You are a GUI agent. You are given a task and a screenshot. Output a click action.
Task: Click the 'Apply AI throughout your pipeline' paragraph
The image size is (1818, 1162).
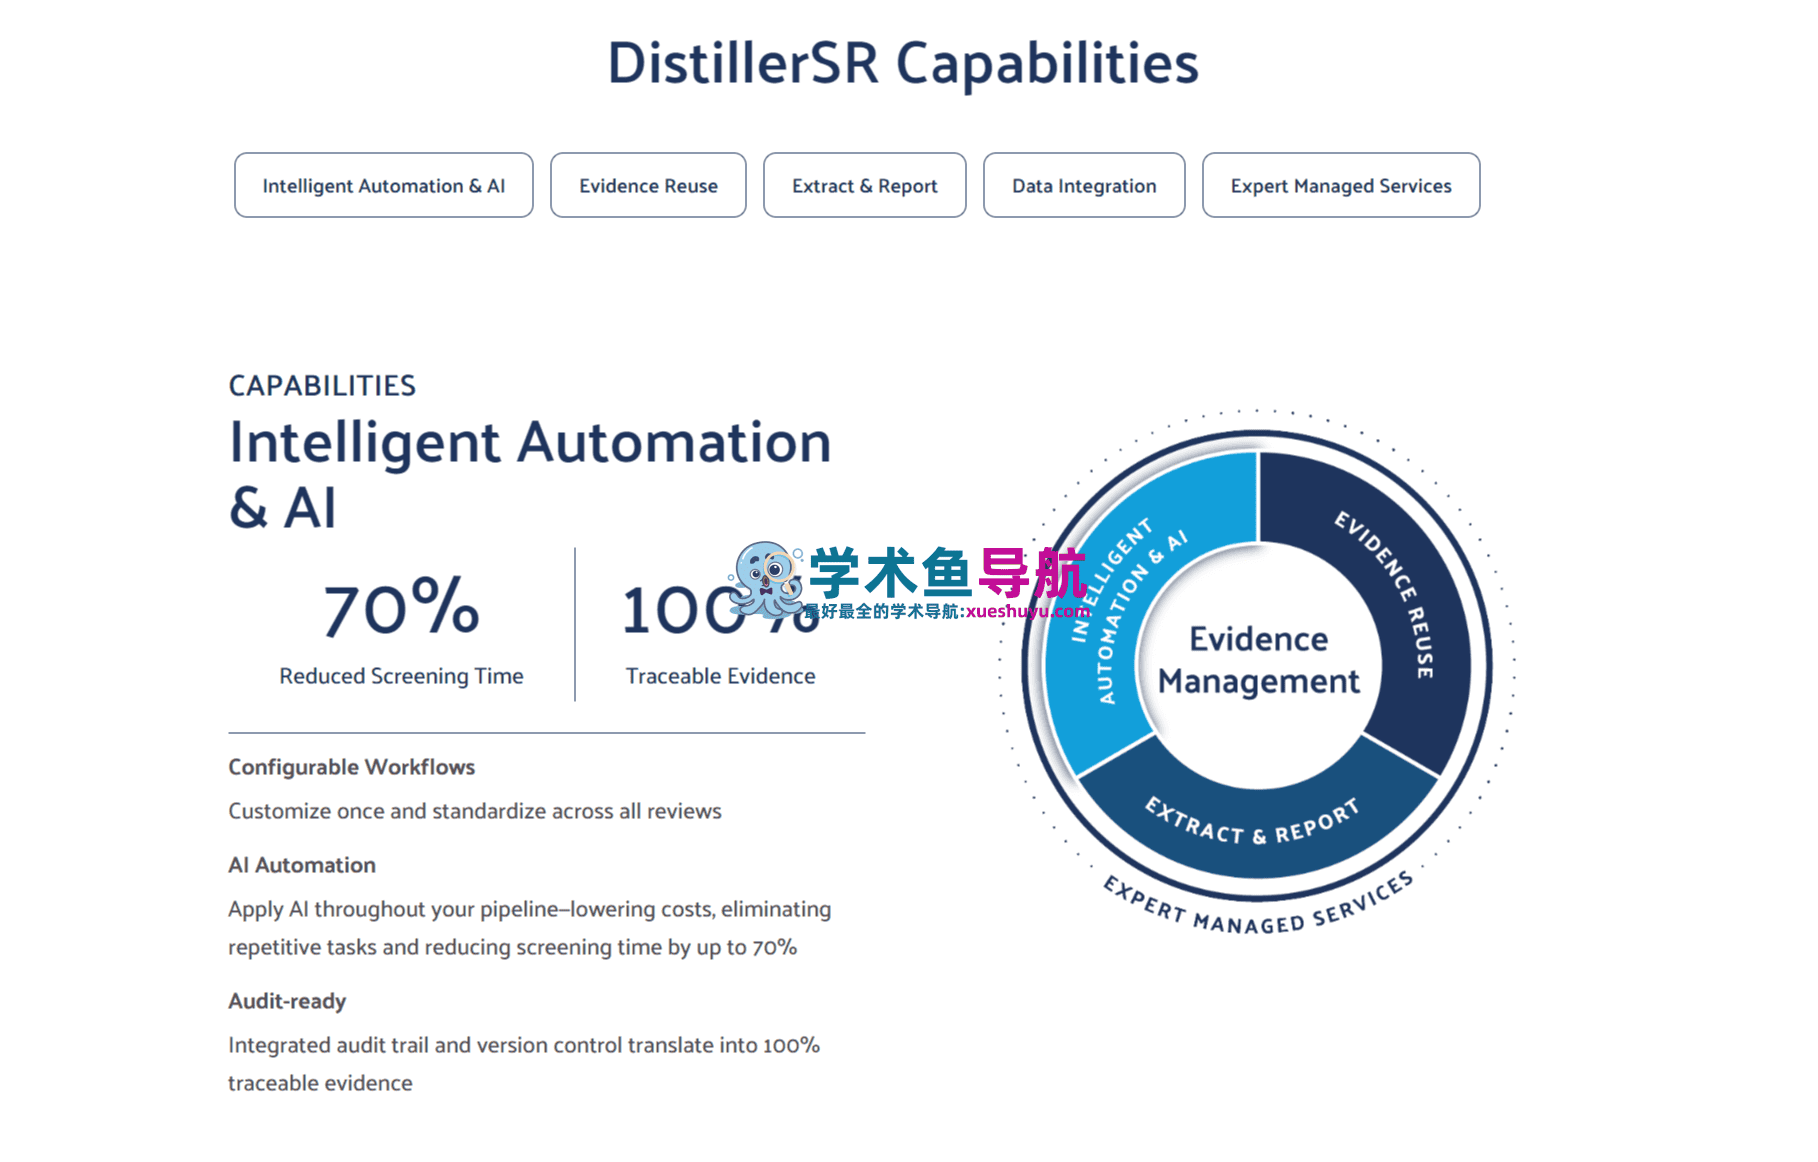[x=529, y=928]
